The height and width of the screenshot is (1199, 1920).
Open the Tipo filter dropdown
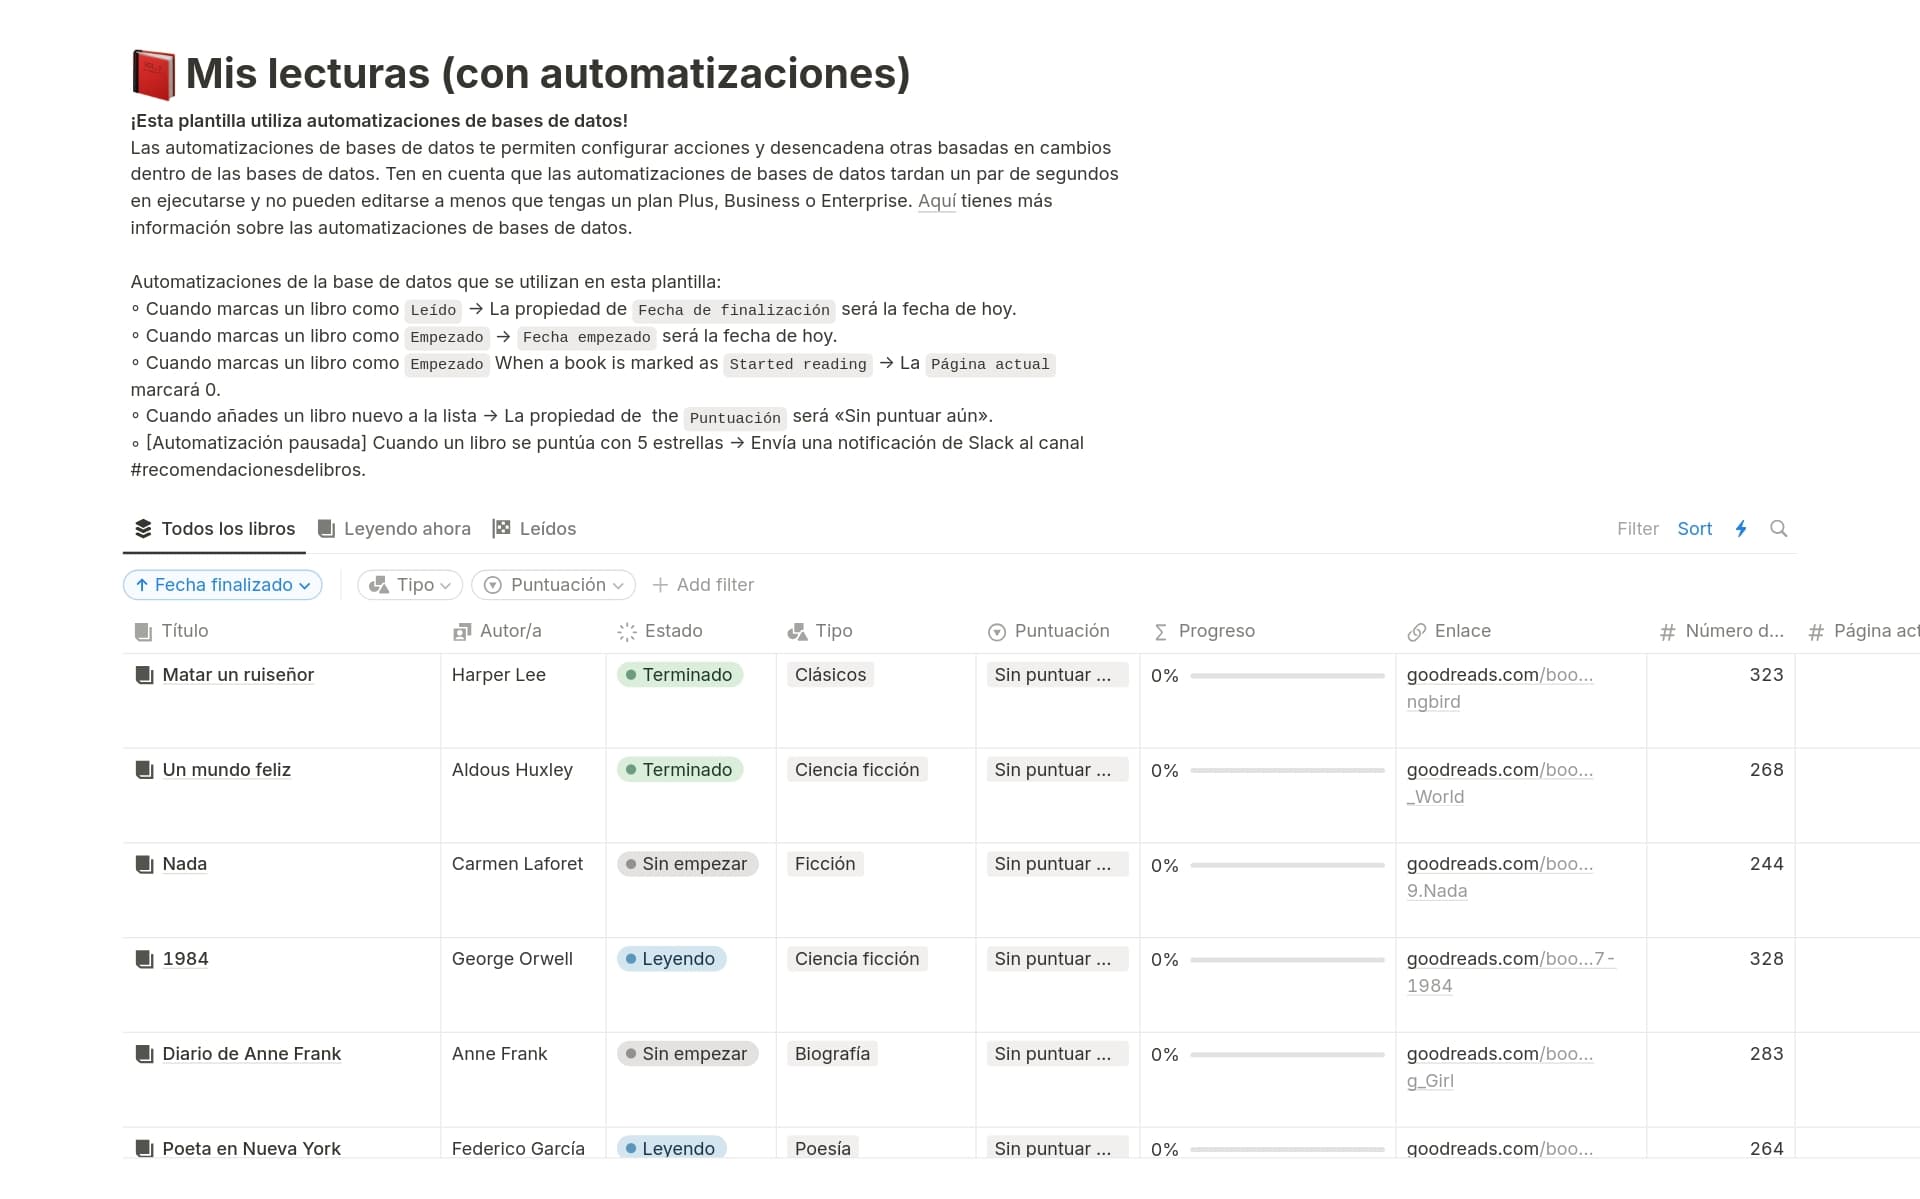click(410, 585)
